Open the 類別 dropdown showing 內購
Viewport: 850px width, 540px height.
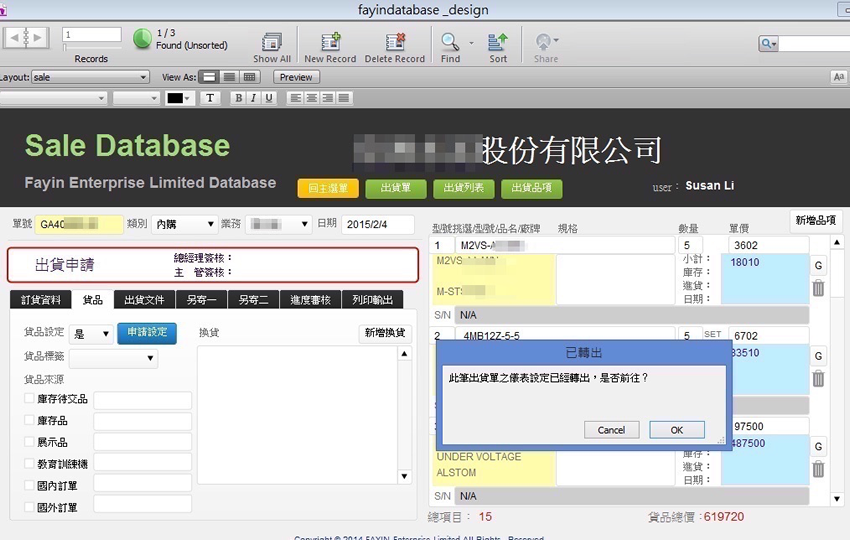(185, 224)
